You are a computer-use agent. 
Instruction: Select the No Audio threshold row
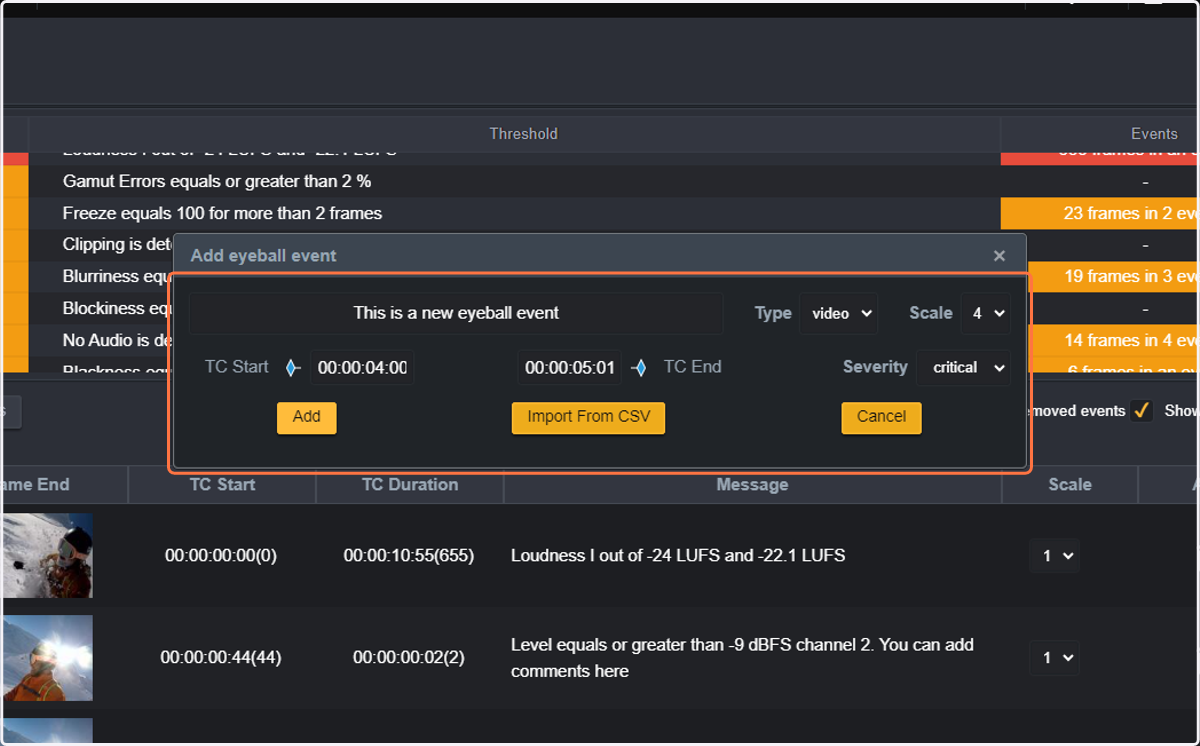point(100,340)
